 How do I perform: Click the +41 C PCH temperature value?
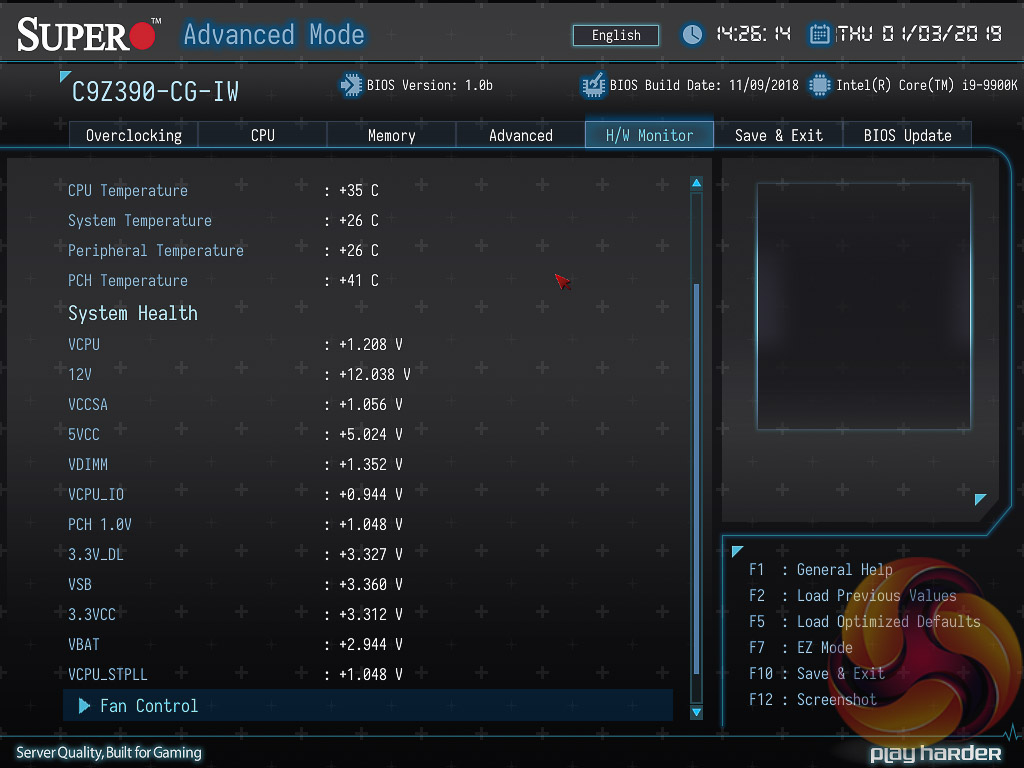(359, 280)
